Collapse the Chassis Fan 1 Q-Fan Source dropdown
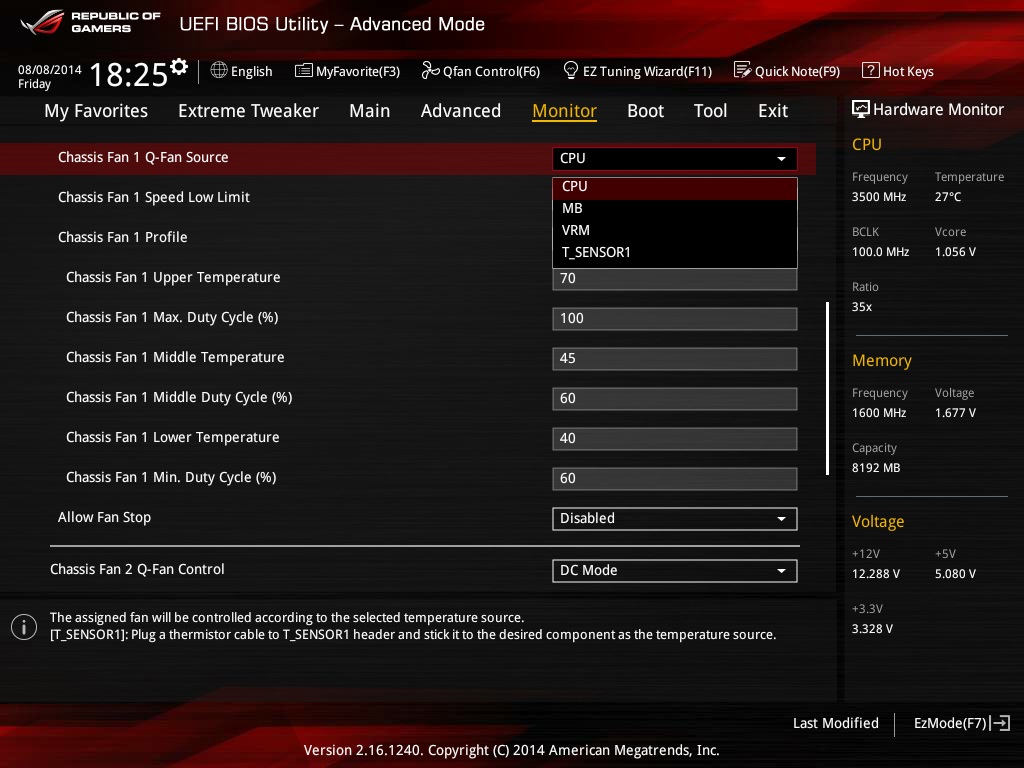Viewport: 1024px width, 768px height. [x=675, y=159]
